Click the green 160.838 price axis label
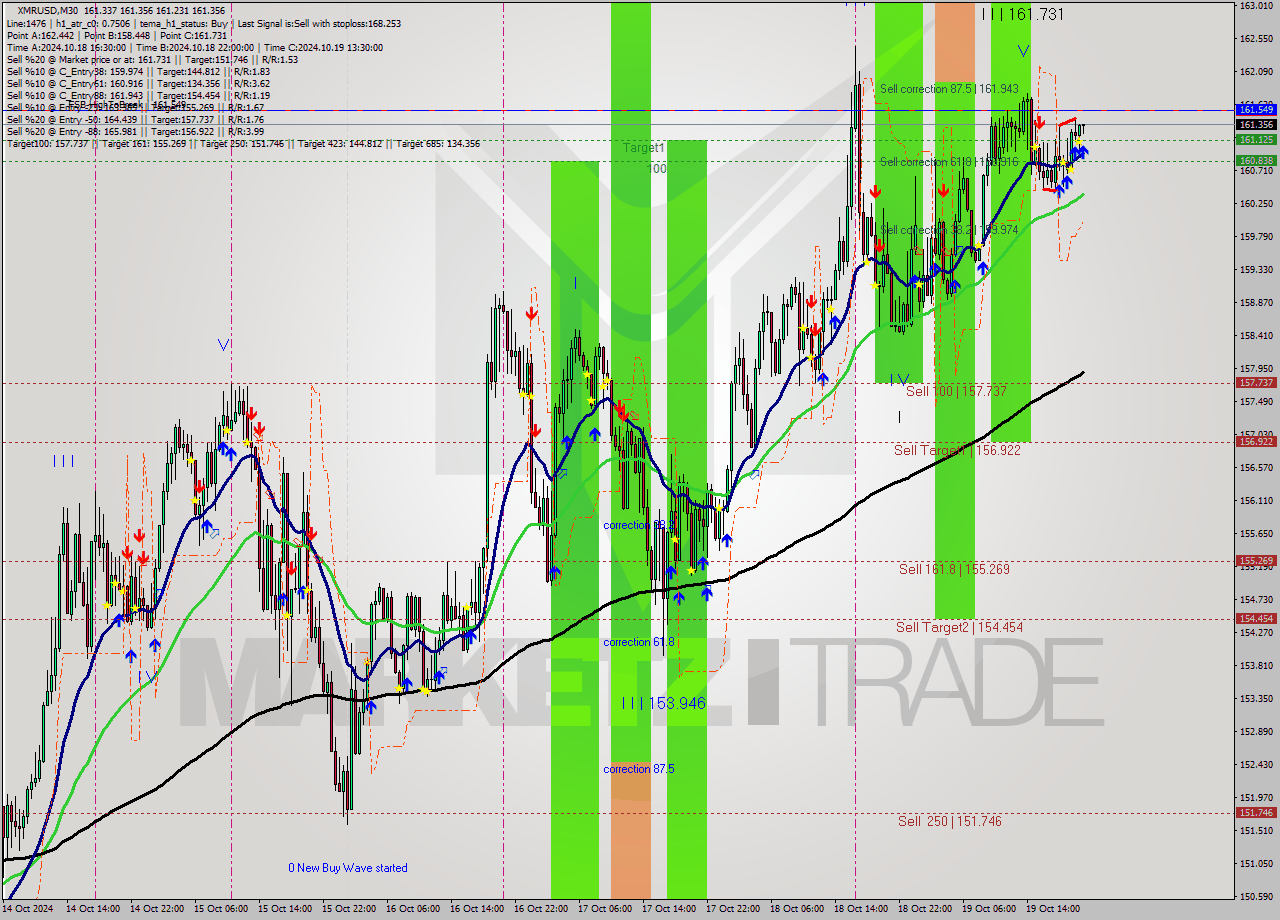This screenshot has height=920, width=1280. tap(1256, 160)
